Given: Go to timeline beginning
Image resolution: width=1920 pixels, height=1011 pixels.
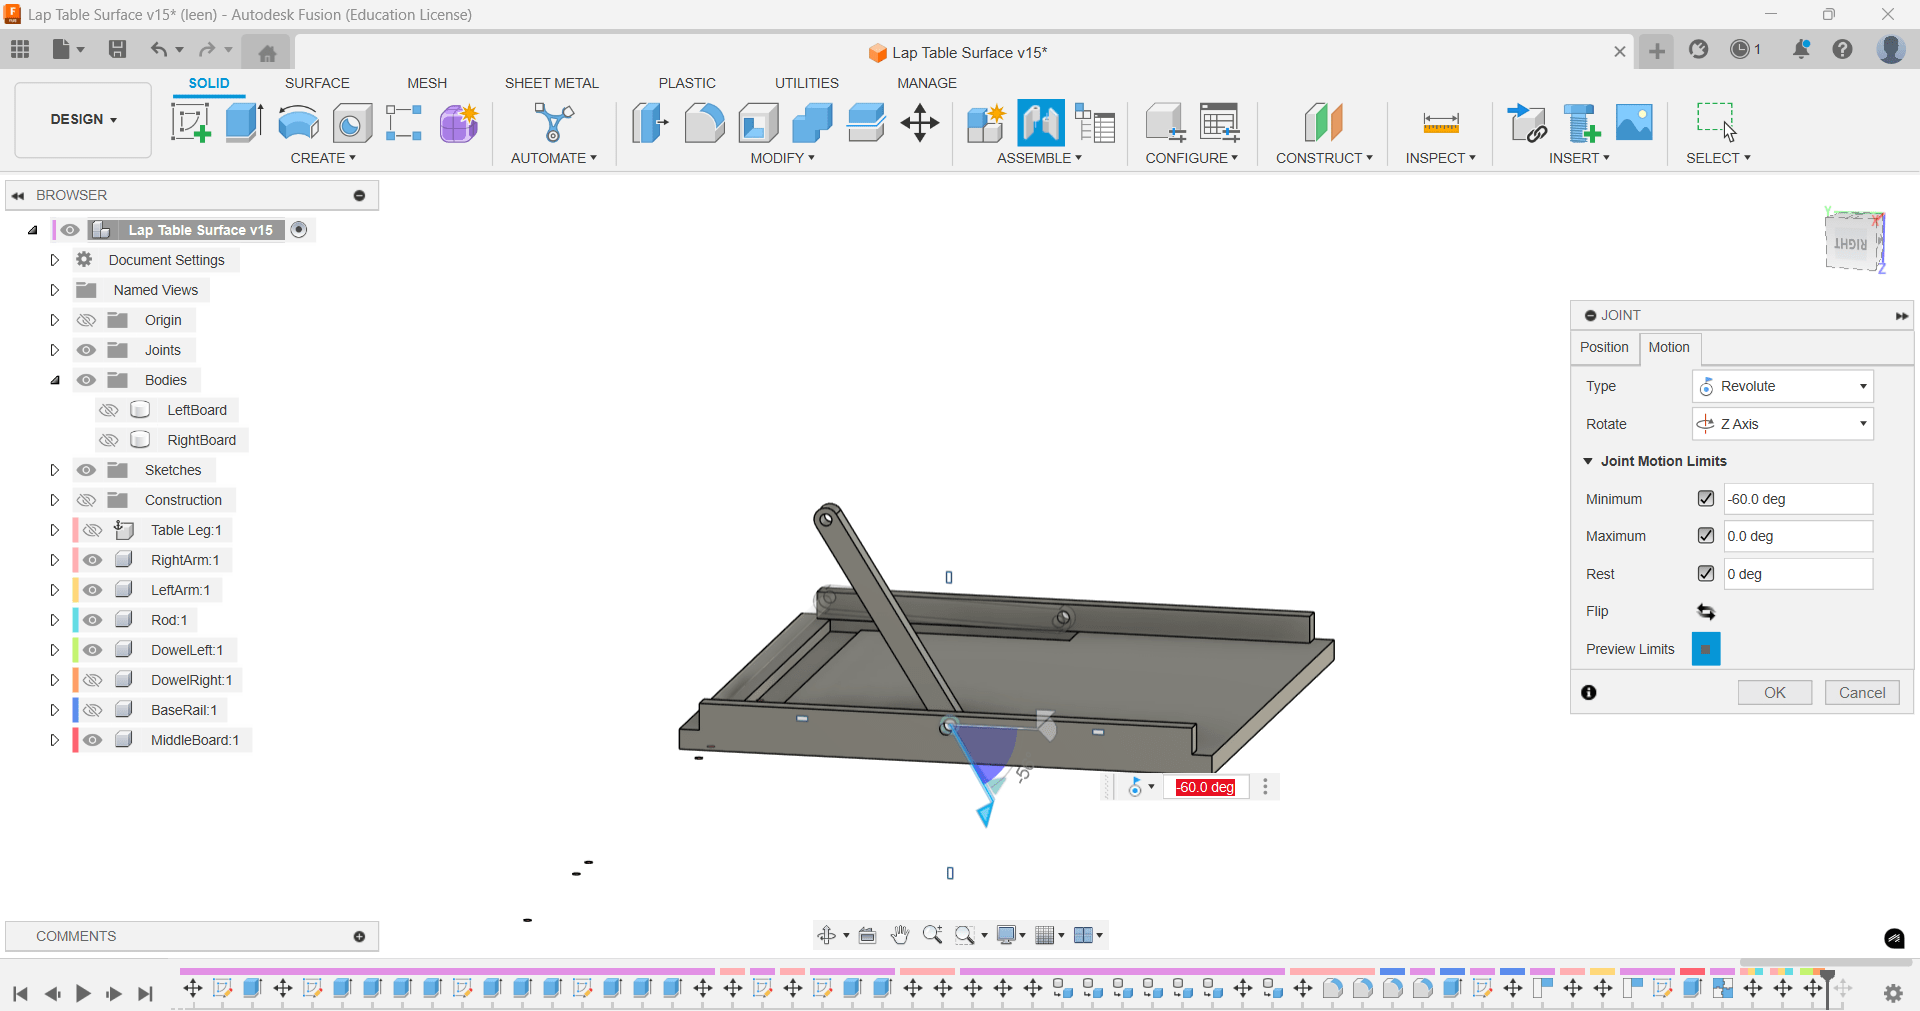Looking at the screenshot, I should (x=20, y=993).
